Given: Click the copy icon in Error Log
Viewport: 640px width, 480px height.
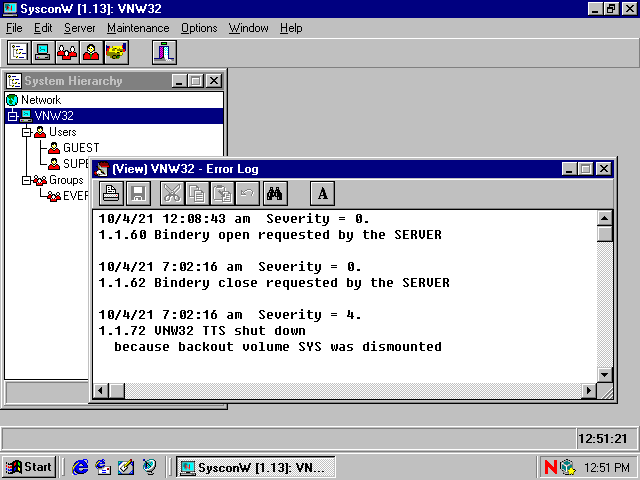Looking at the screenshot, I should tap(197, 193).
